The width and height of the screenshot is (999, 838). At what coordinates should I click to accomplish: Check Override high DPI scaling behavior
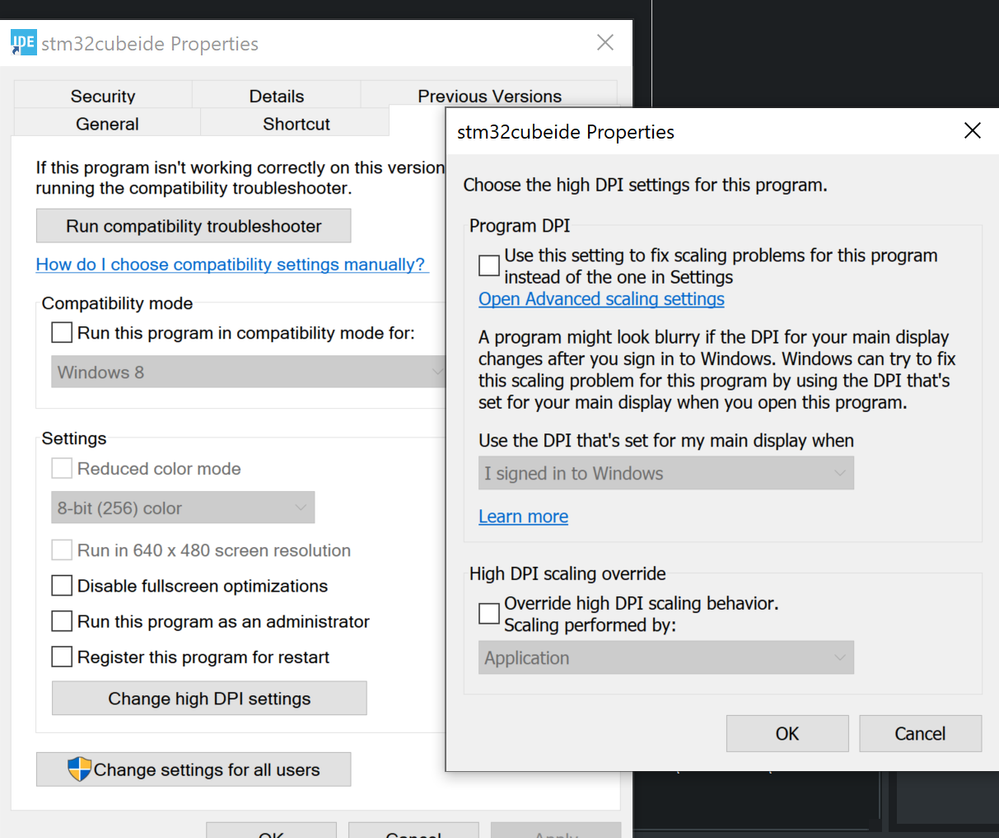click(489, 614)
